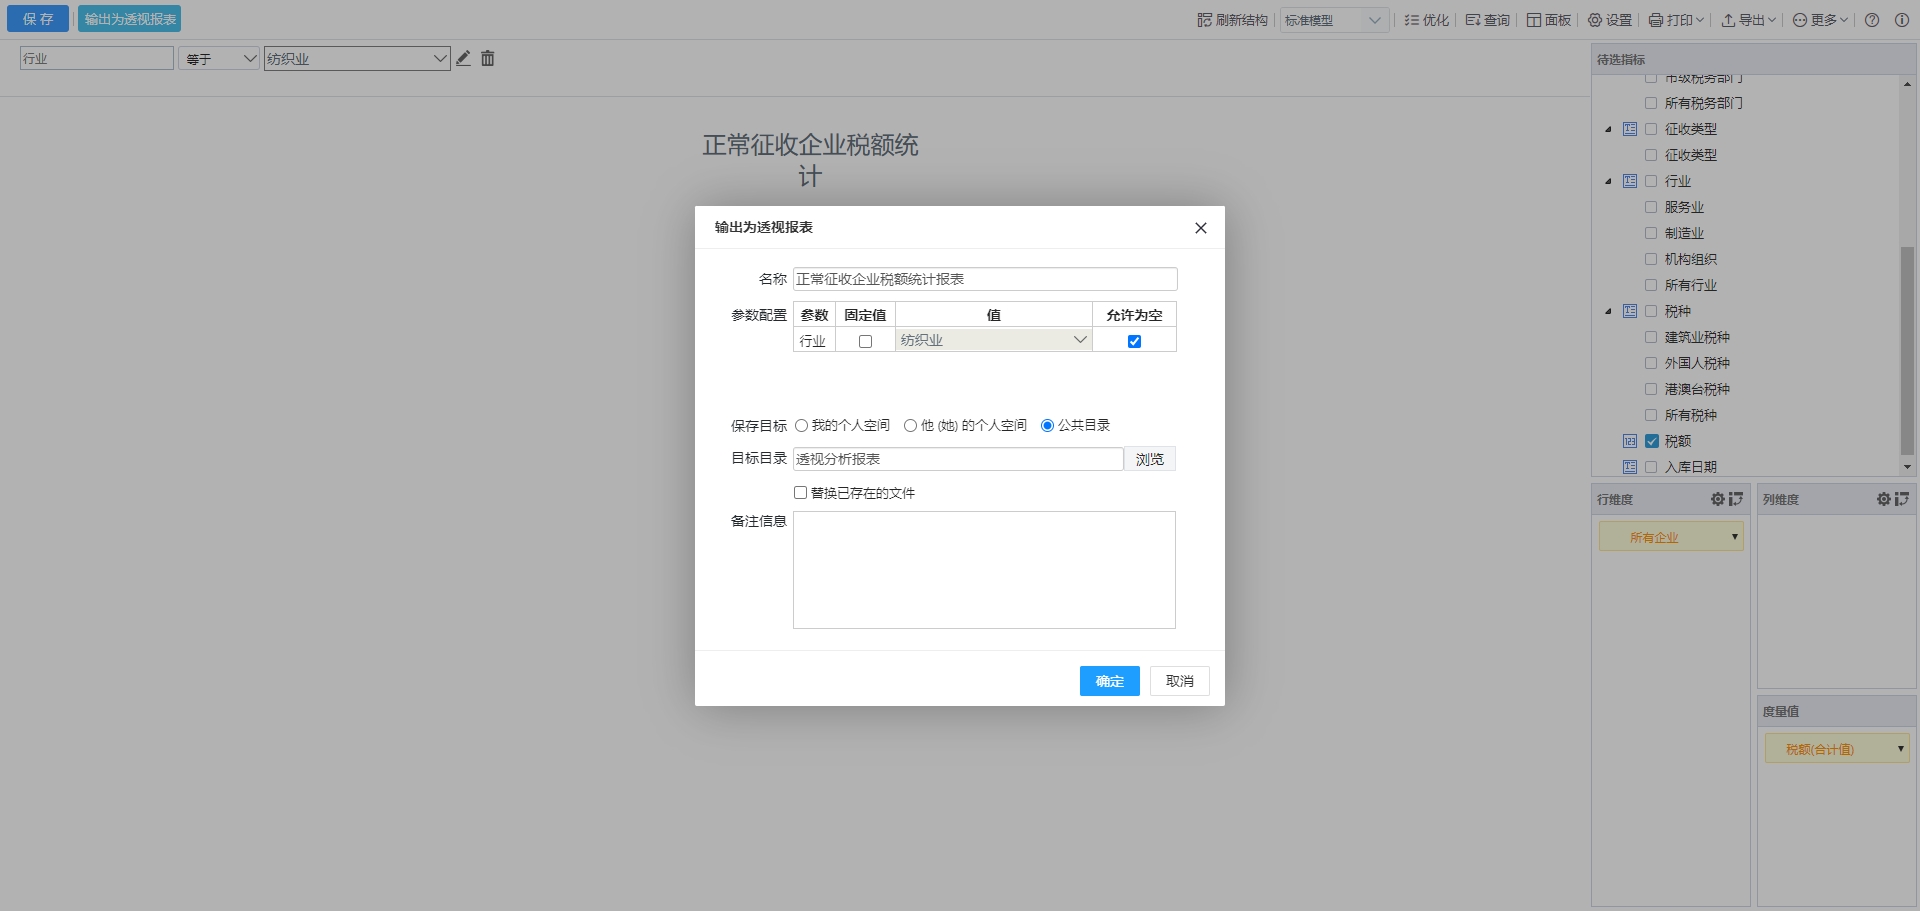Open the 更多 menu

(1820, 20)
